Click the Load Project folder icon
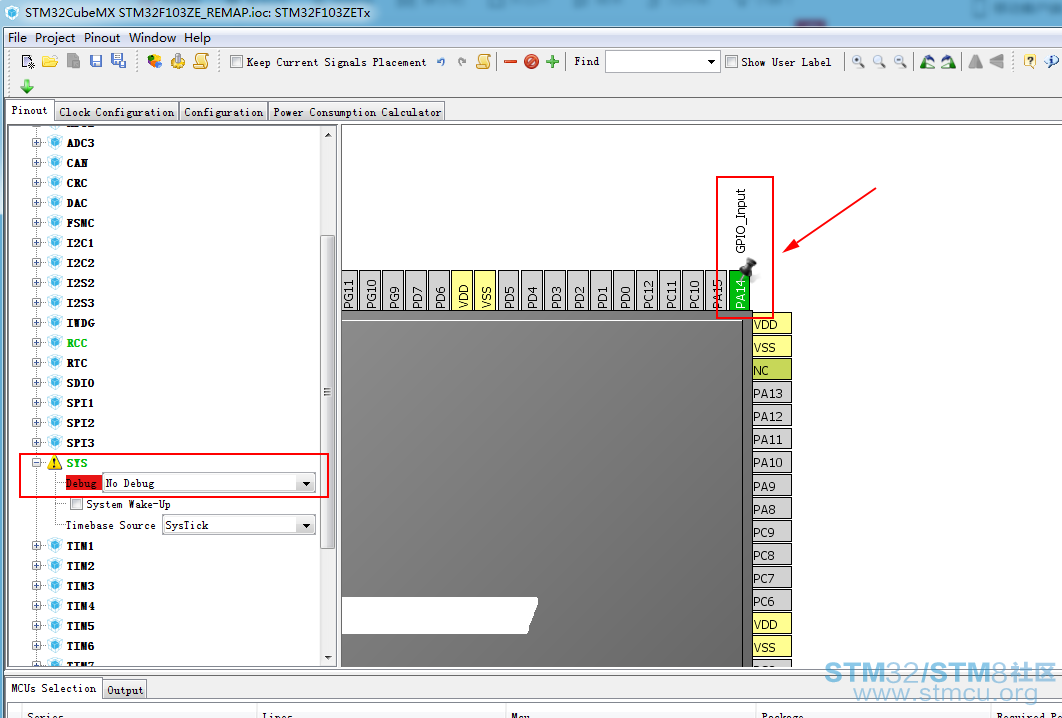 tap(49, 62)
